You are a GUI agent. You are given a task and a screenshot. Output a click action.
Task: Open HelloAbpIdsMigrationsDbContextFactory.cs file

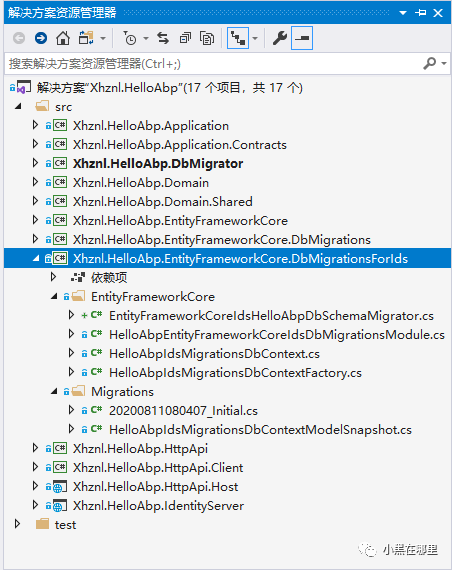[235, 373]
